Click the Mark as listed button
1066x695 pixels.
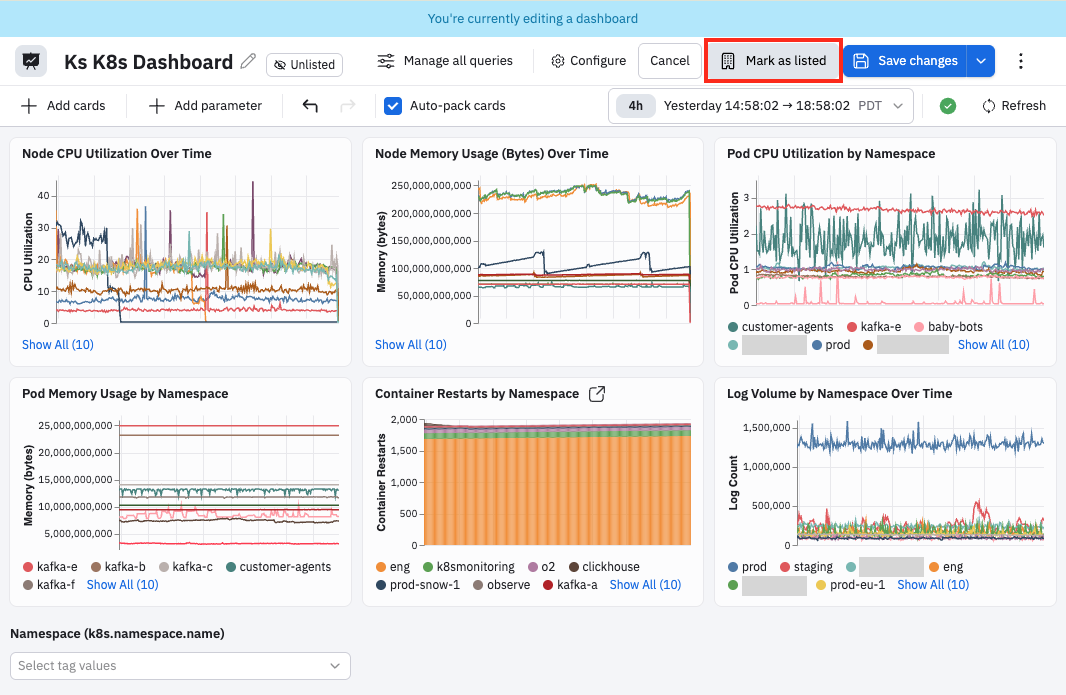(774, 61)
